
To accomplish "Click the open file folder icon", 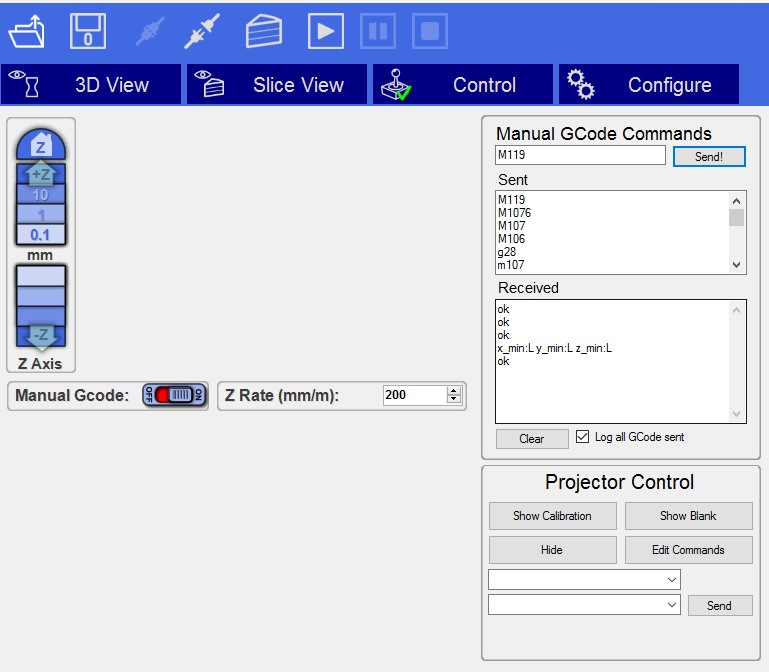I will [25, 31].
